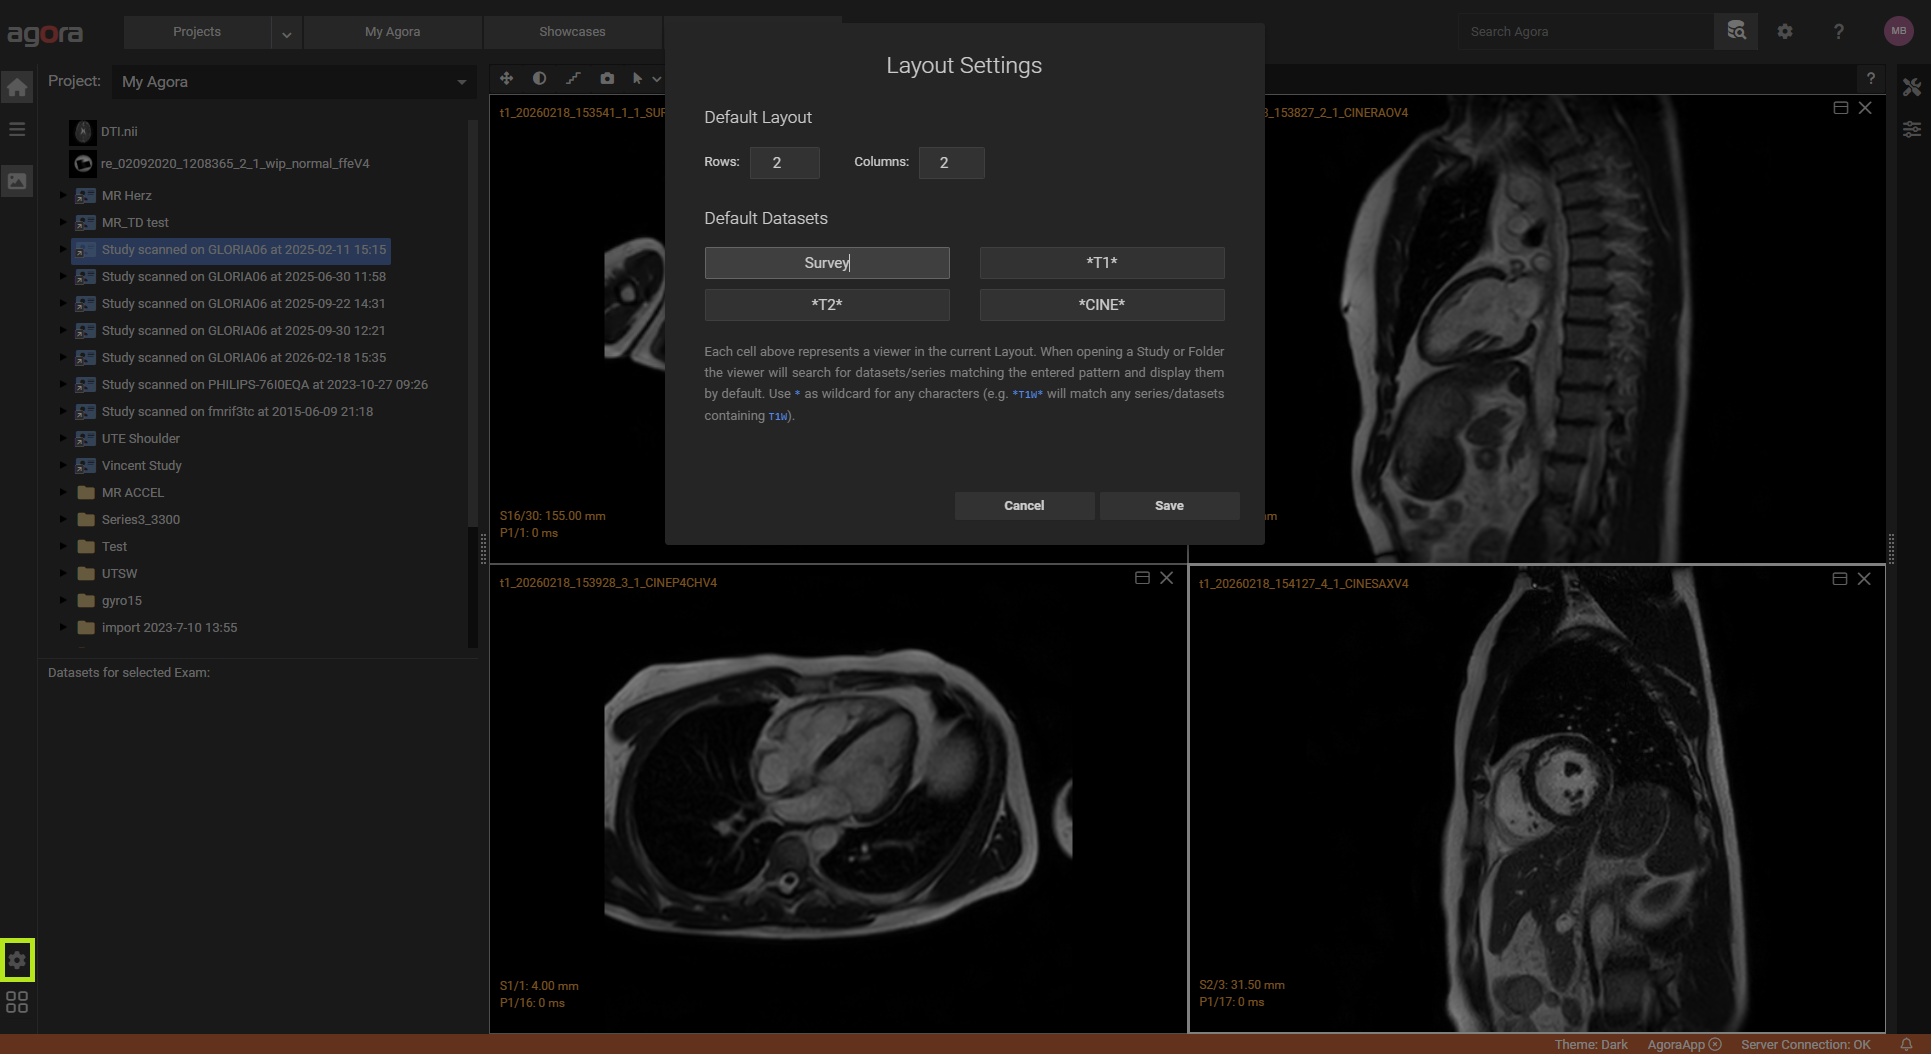The height and width of the screenshot is (1054, 1931).
Task: Open the Project My Agora dropdown
Action: [x=461, y=82]
